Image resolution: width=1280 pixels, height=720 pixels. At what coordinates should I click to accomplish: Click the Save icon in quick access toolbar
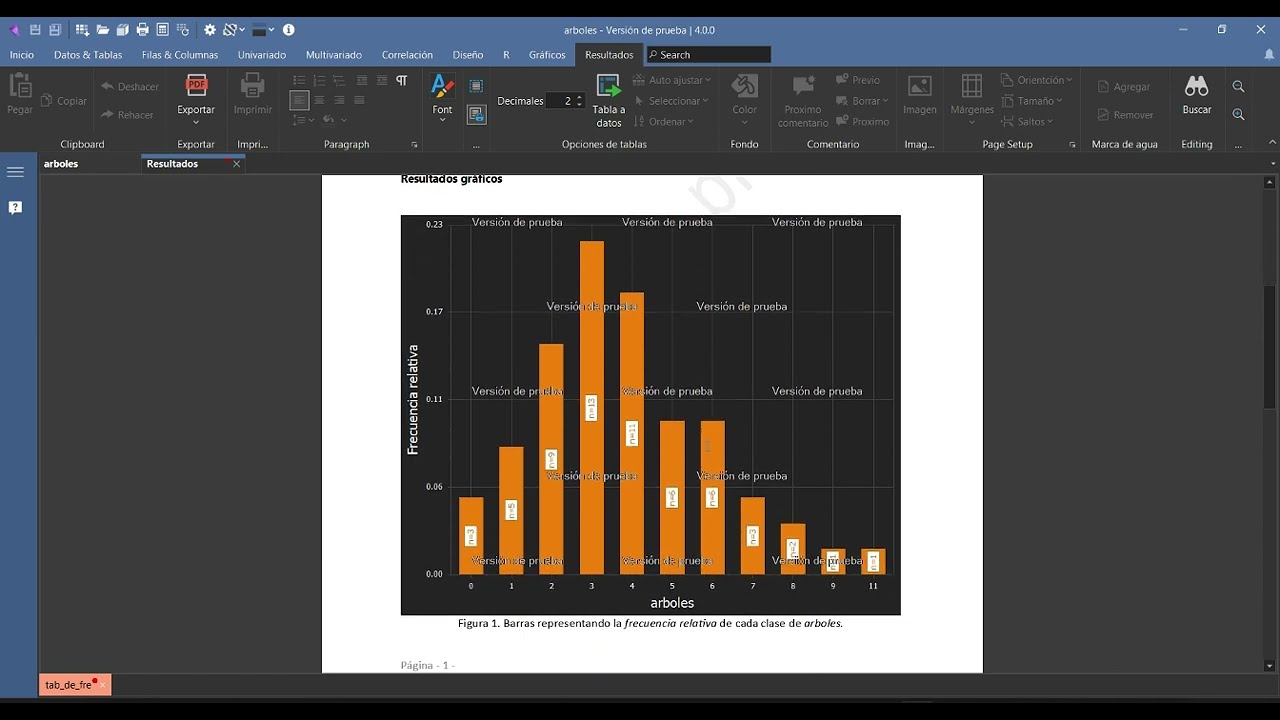click(36, 30)
